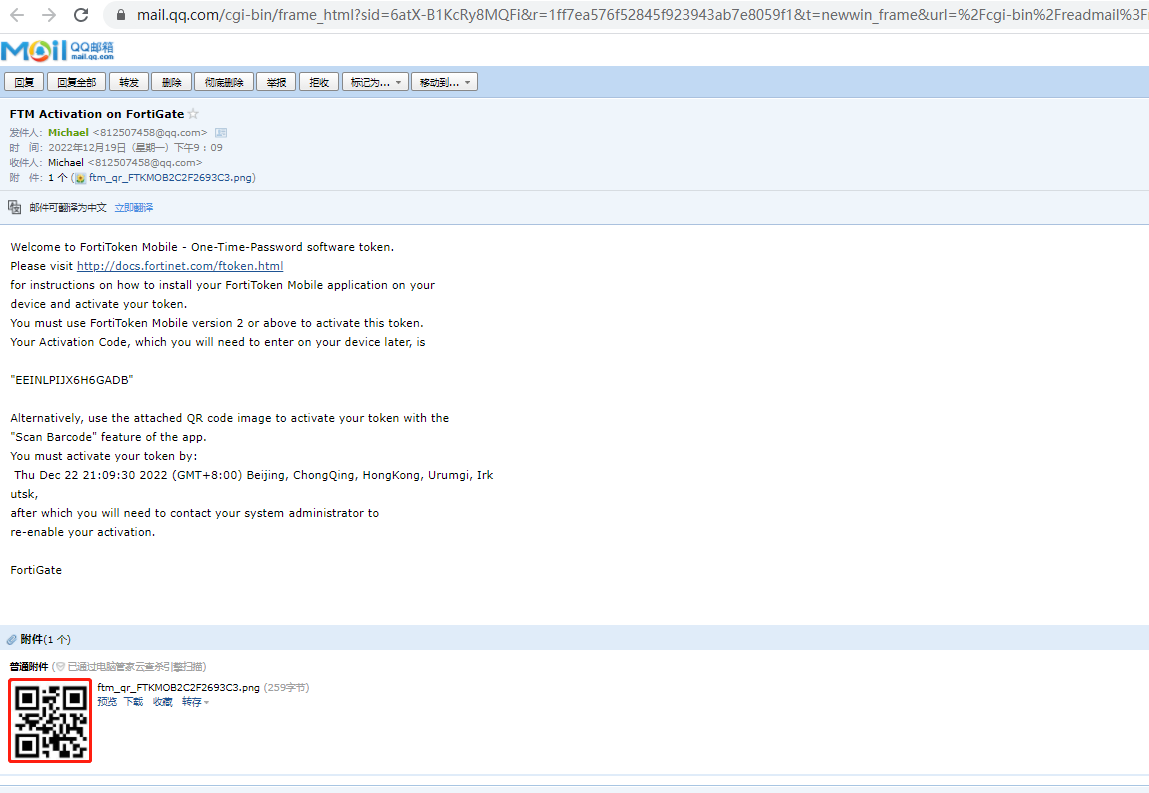
Task: Click 立即翻译 (Translate now) link
Action: 134,208
